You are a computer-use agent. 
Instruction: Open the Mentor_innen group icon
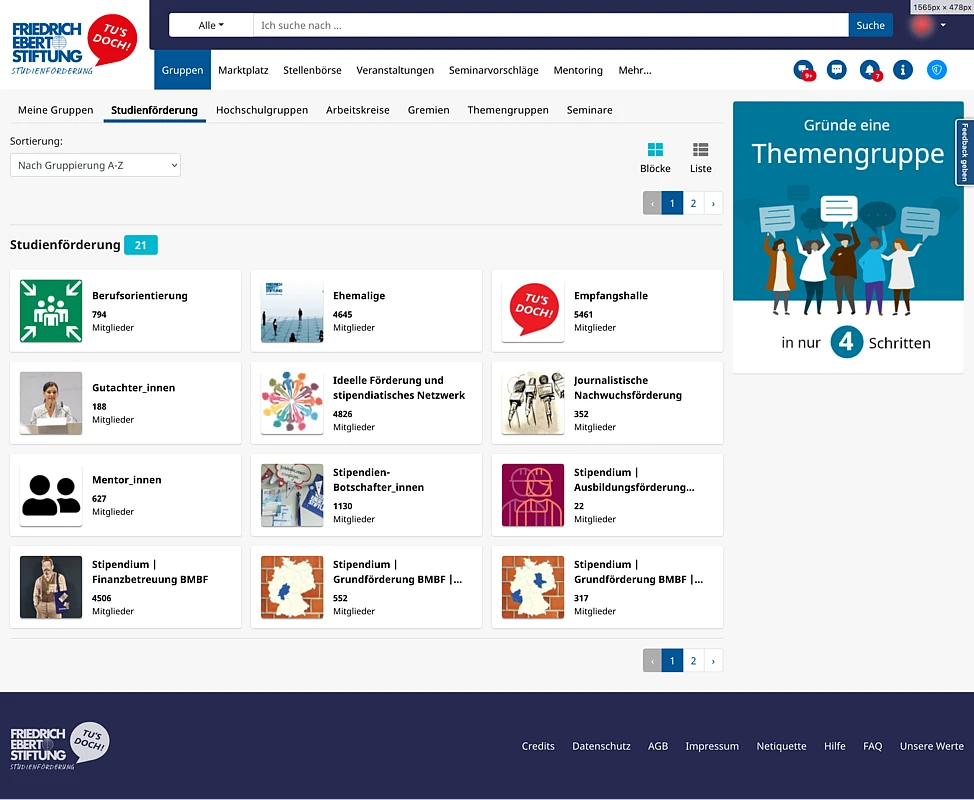click(x=51, y=495)
